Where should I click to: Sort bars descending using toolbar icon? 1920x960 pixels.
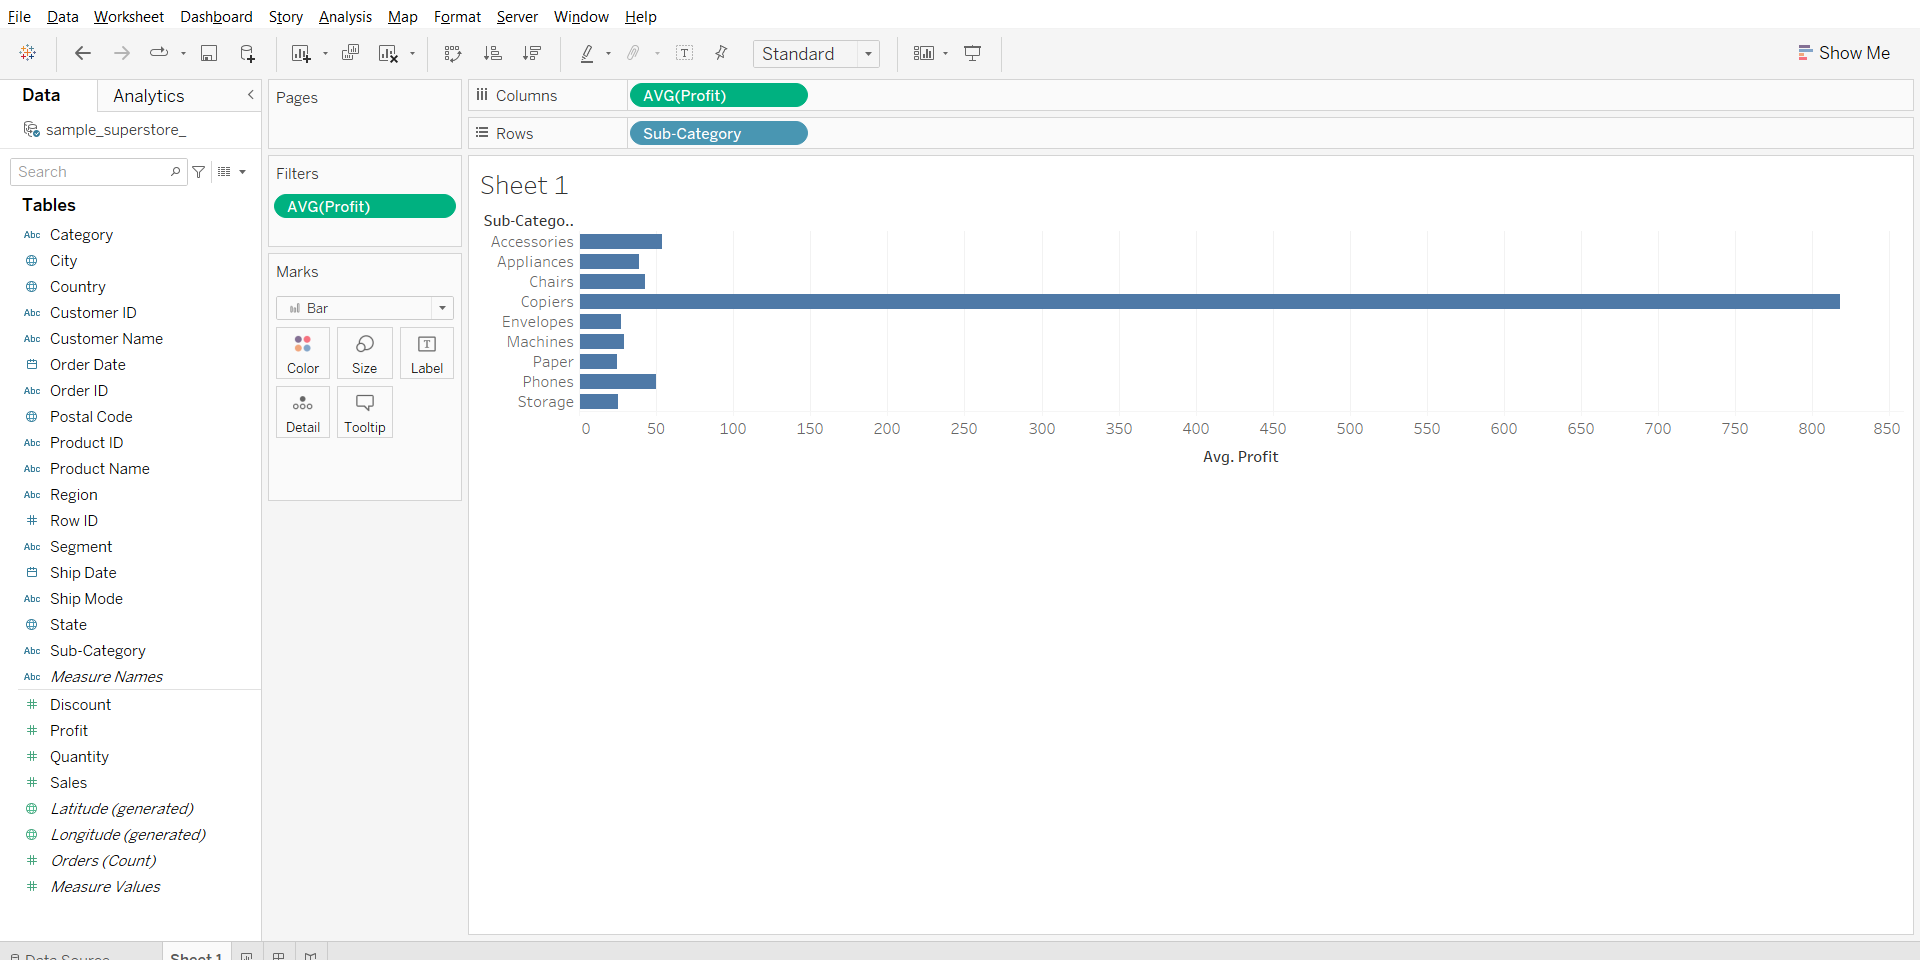click(x=532, y=54)
